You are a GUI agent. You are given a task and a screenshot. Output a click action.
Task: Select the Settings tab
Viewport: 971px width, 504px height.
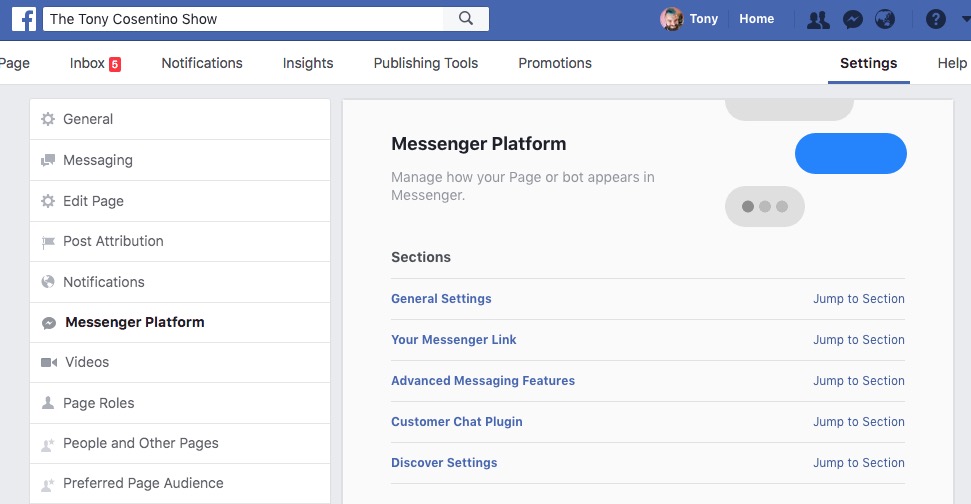pyautogui.click(x=868, y=63)
